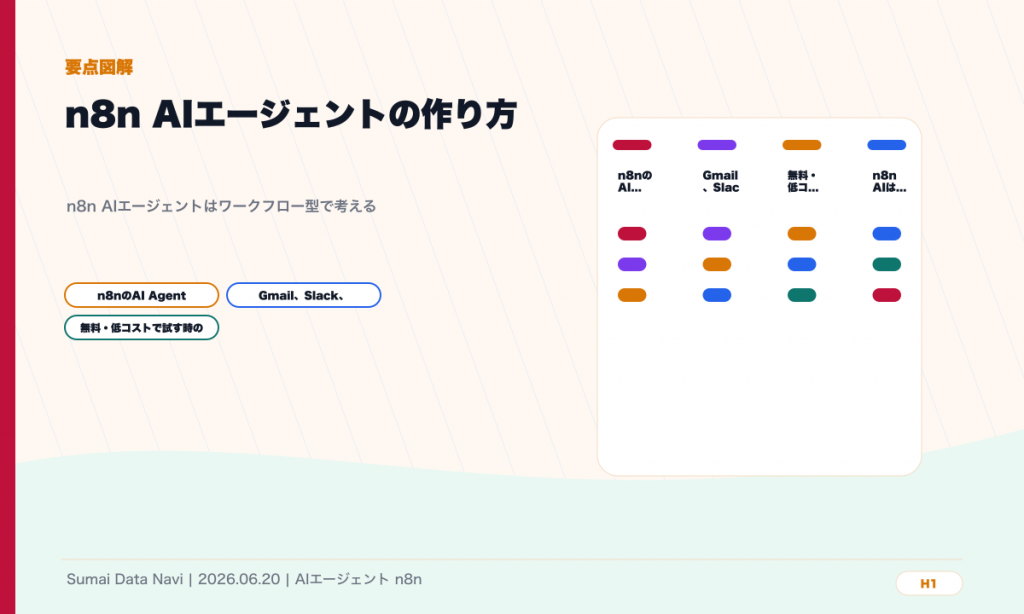Click the purple bar above 'Gmail 、Slac'
Viewport: 1024px width, 614px height.
click(x=717, y=145)
